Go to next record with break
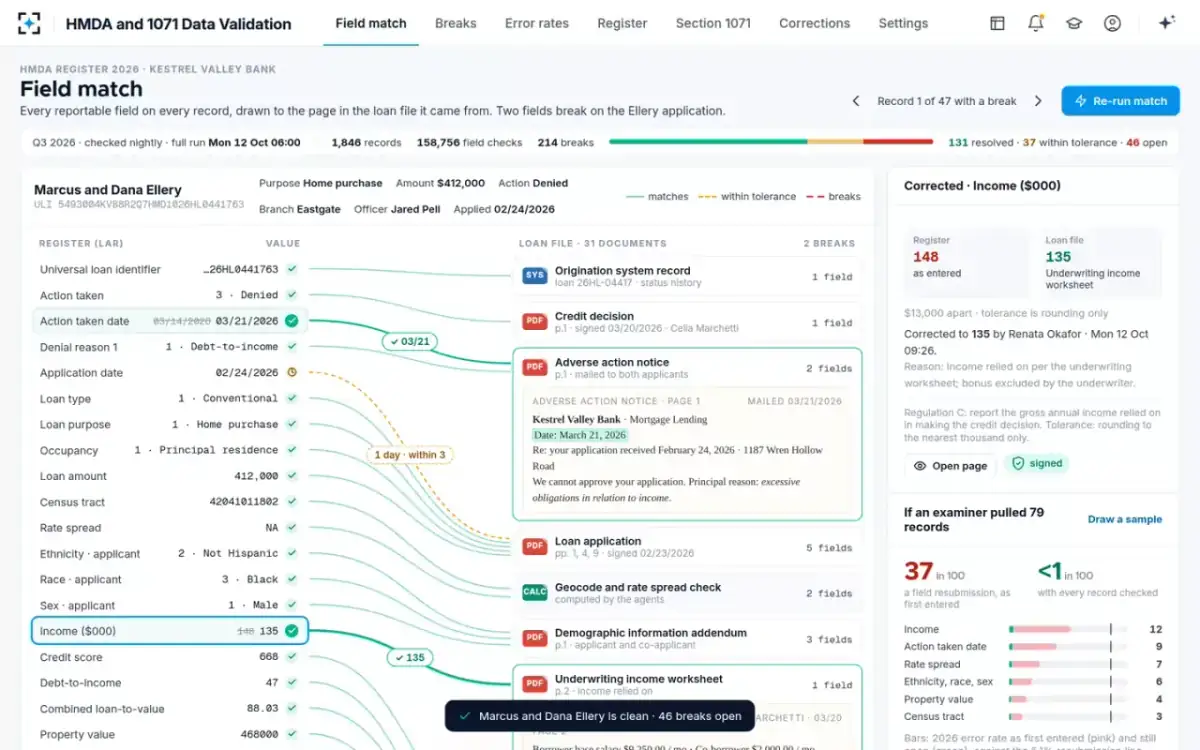This screenshot has width=1200, height=750. point(1038,101)
